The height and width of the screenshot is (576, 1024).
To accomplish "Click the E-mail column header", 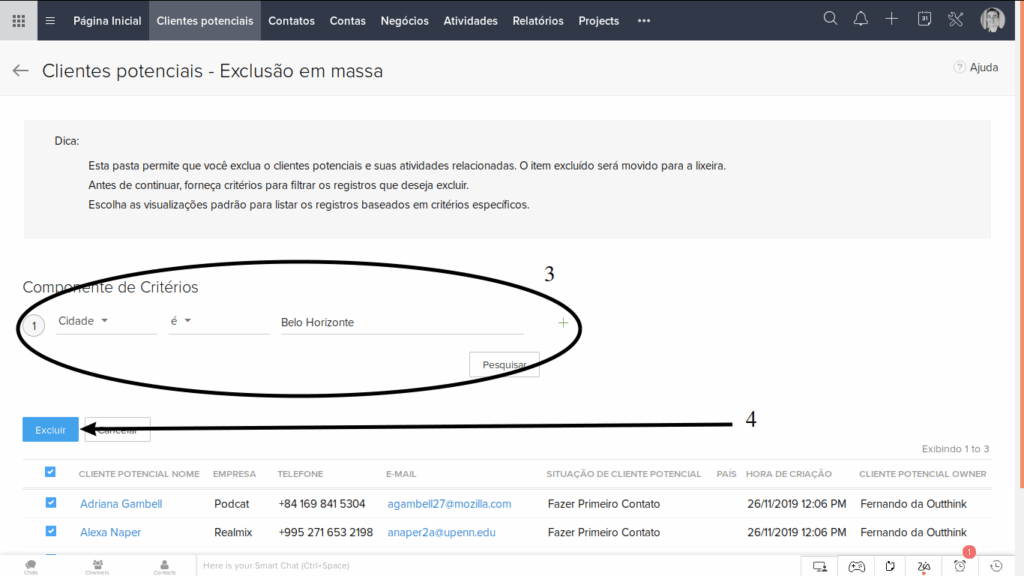I will click(x=401, y=473).
